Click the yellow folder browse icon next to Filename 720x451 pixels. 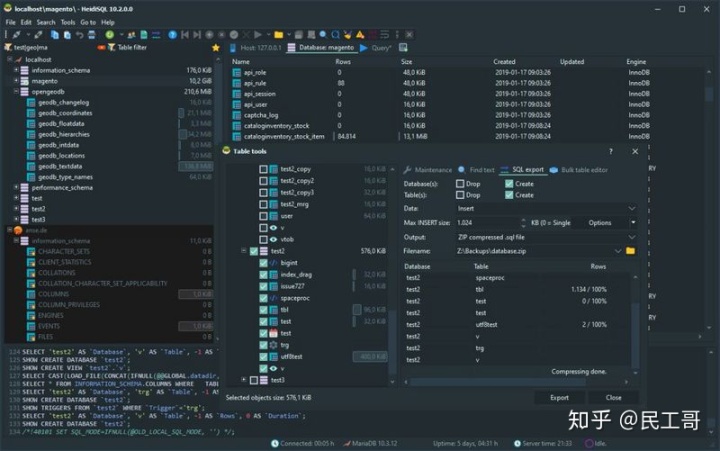(630, 251)
